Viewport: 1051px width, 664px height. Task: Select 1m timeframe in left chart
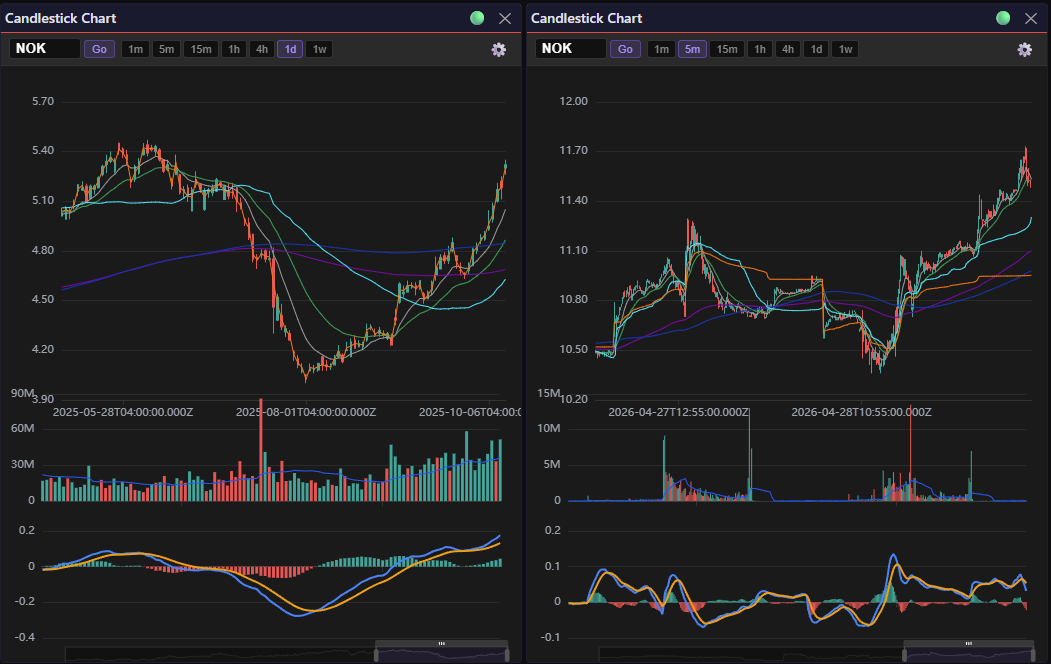pos(136,49)
